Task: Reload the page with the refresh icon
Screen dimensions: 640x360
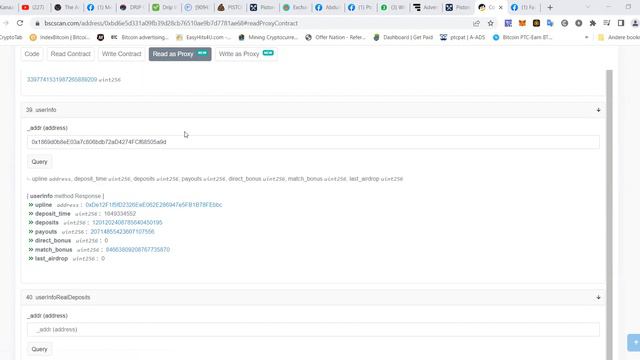Action: click(20, 23)
